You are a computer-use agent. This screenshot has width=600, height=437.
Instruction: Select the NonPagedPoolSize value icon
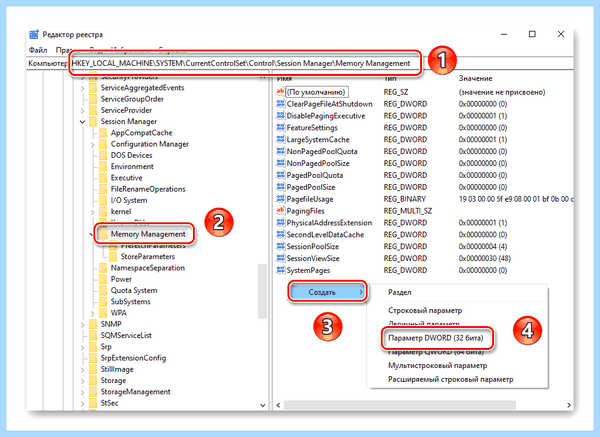[x=280, y=163]
